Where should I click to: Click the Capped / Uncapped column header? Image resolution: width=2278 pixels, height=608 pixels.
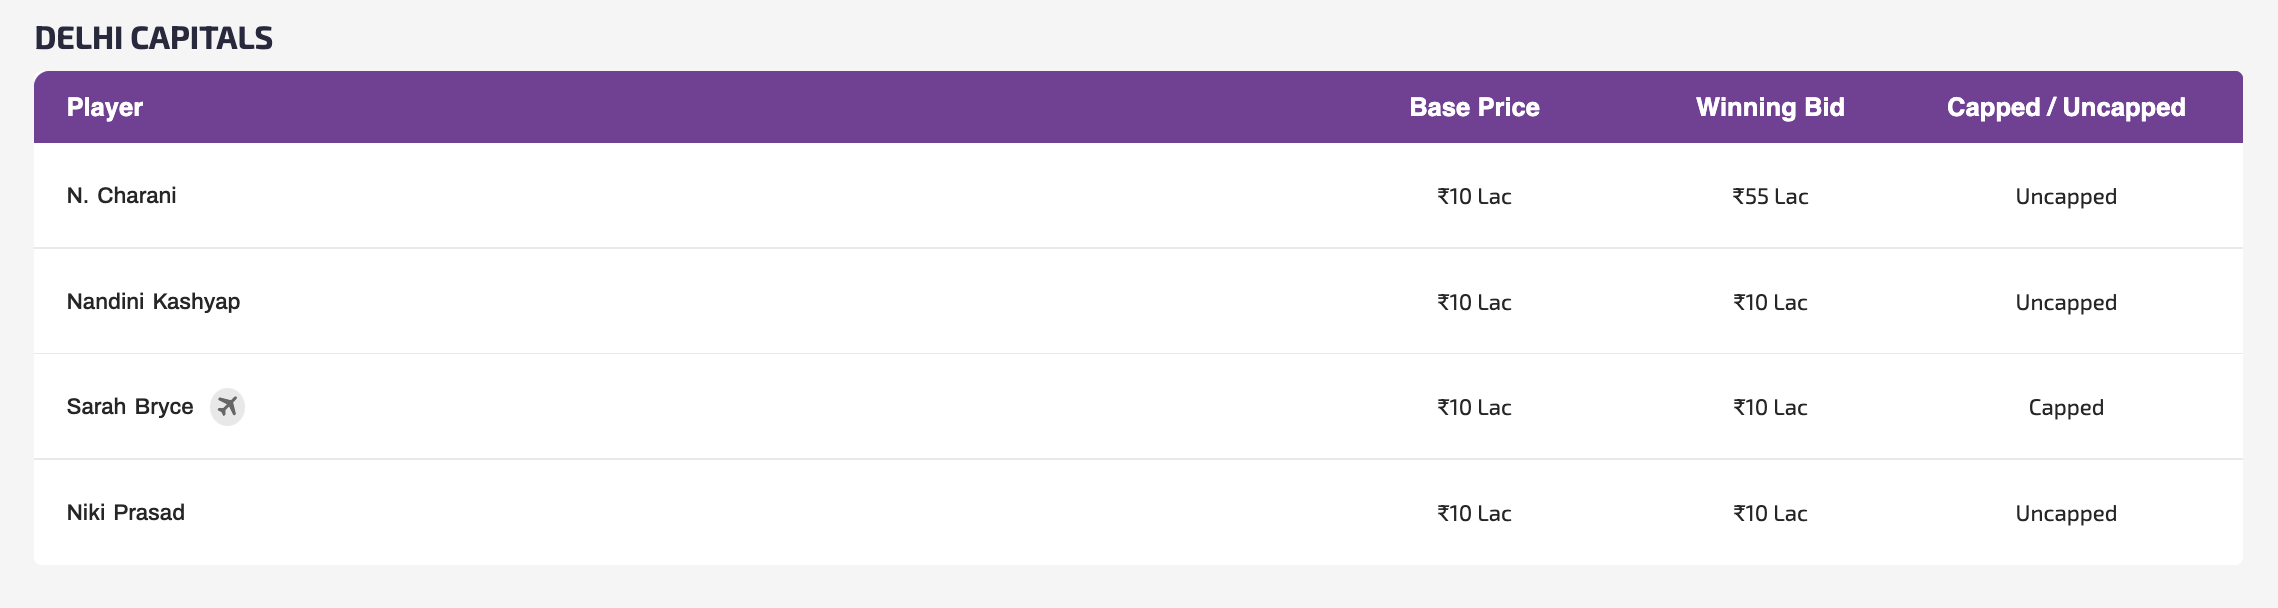pos(2066,107)
